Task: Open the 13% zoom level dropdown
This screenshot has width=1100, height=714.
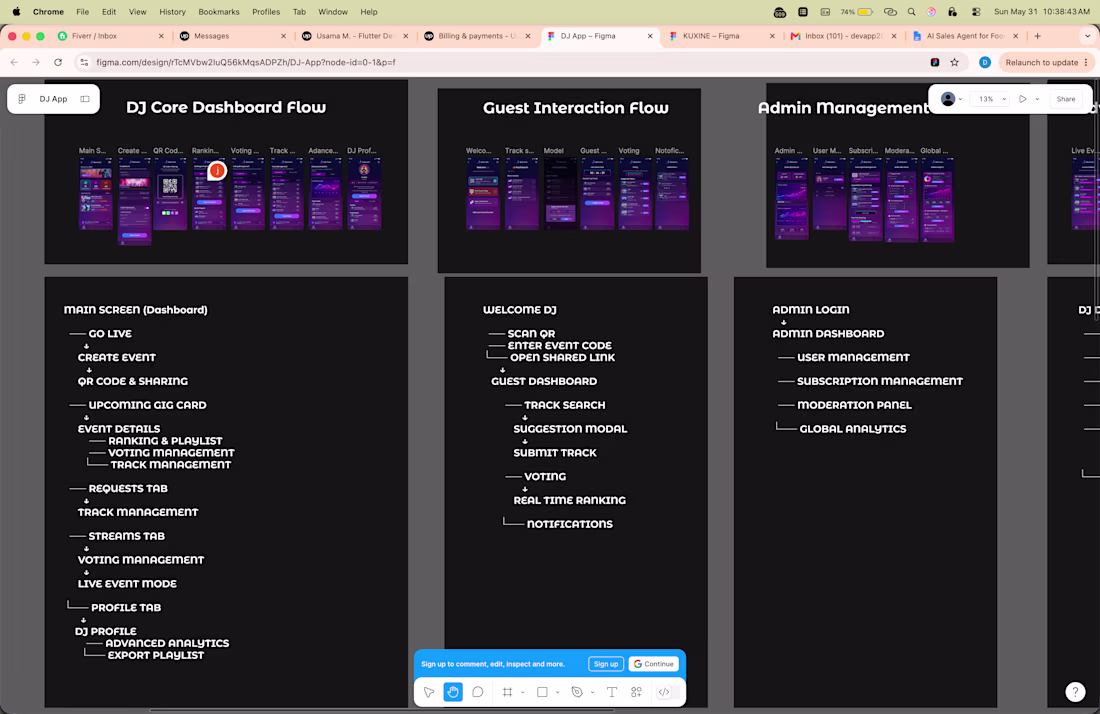Action: 992,99
